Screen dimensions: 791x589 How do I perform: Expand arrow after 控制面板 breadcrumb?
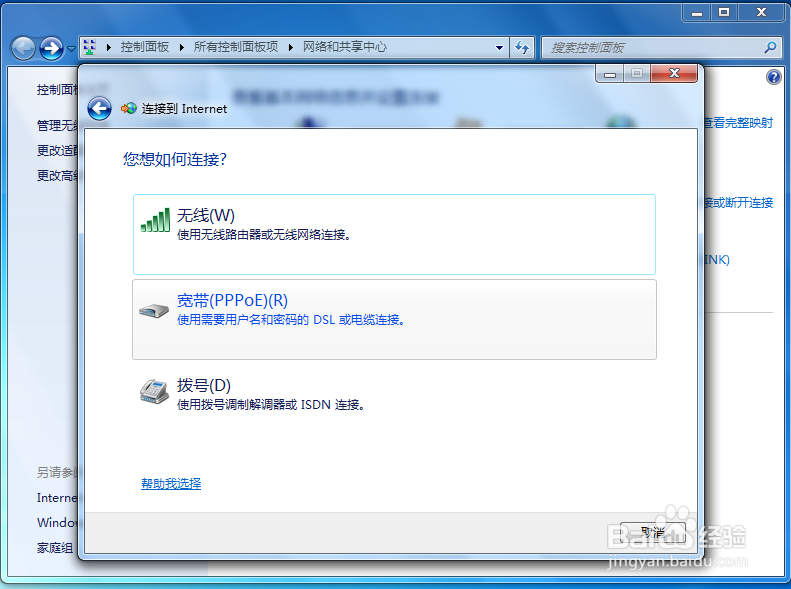(182, 47)
